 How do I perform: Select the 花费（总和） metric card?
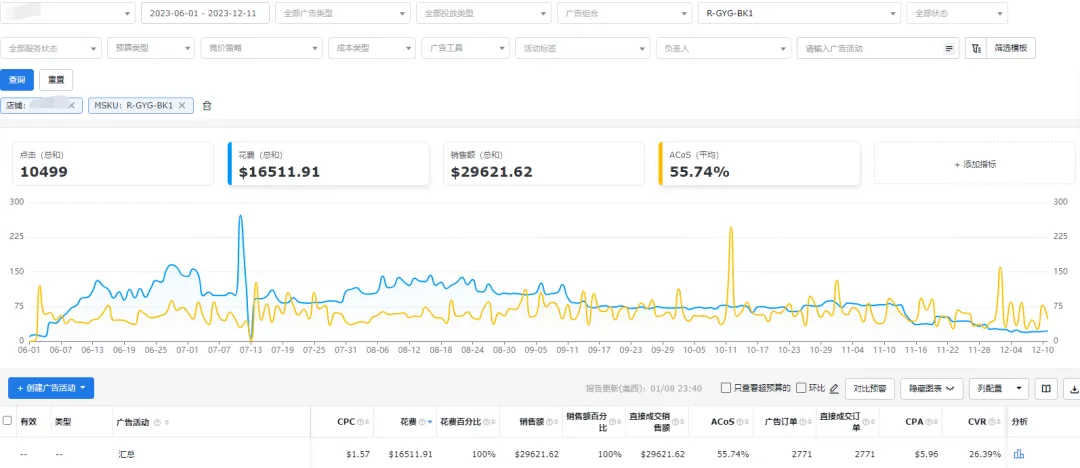pyautogui.click(x=328, y=163)
